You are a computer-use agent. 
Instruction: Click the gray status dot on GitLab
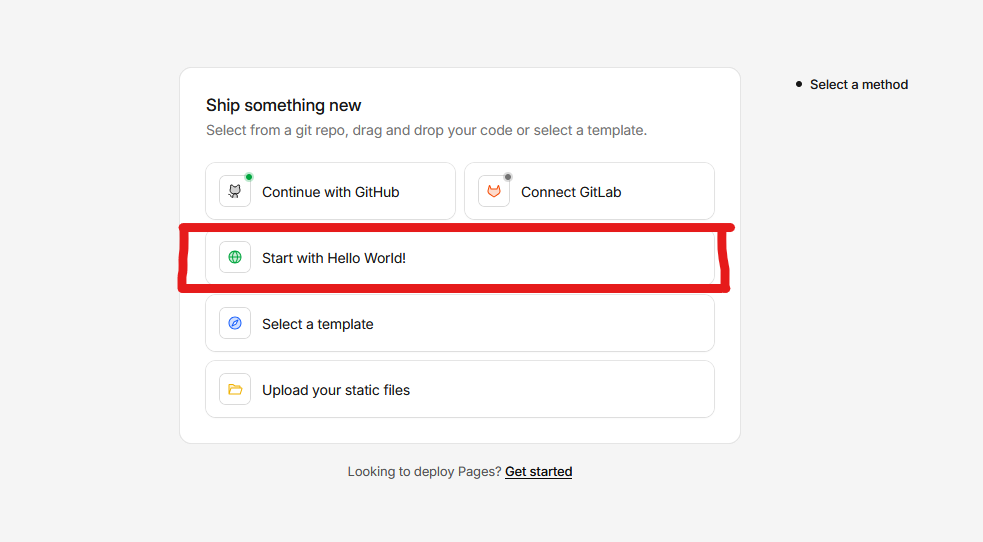click(x=508, y=177)
